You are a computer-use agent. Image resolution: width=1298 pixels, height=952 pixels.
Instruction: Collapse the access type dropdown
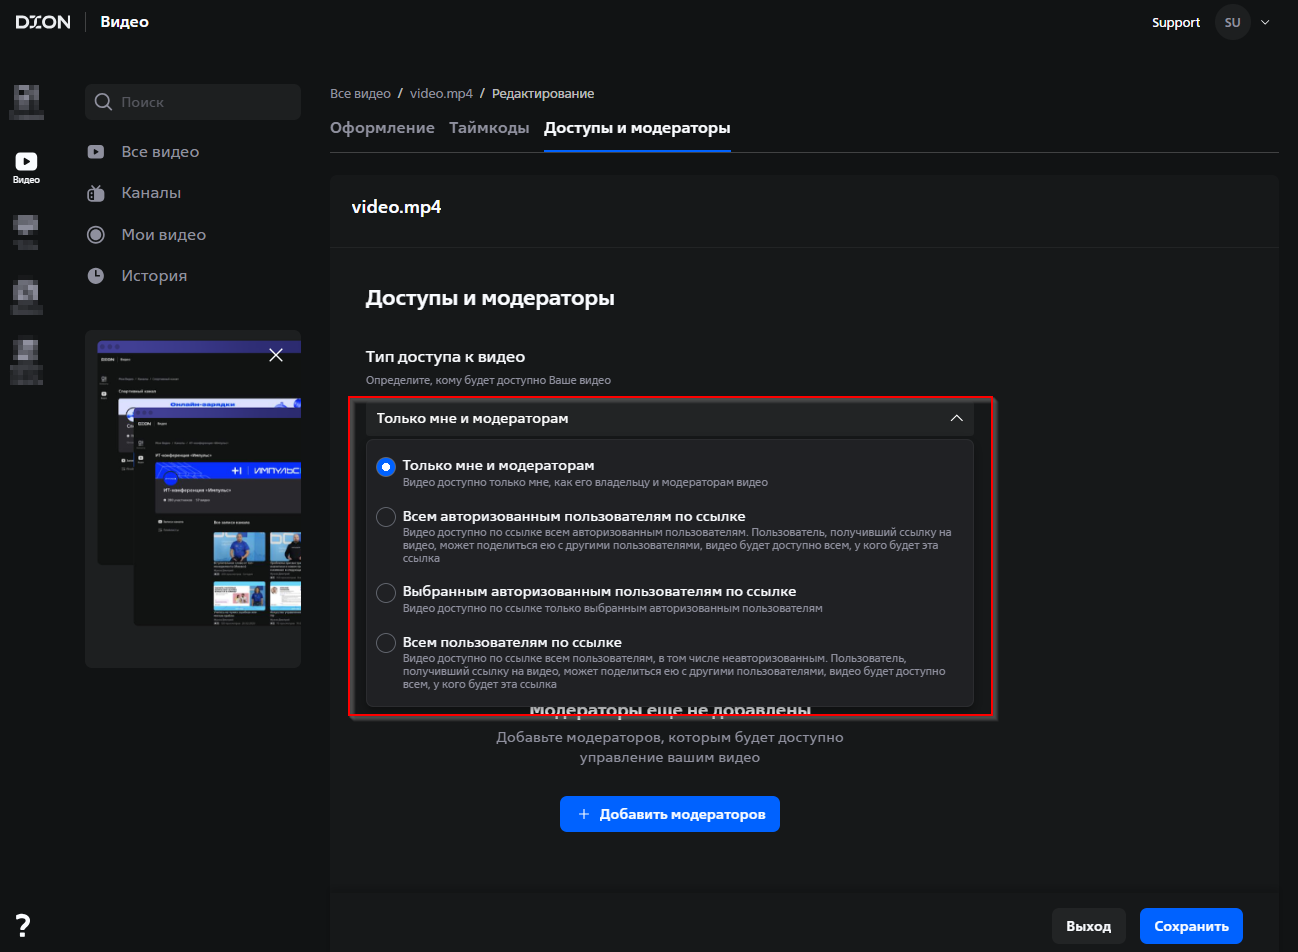tap(956, 418)
